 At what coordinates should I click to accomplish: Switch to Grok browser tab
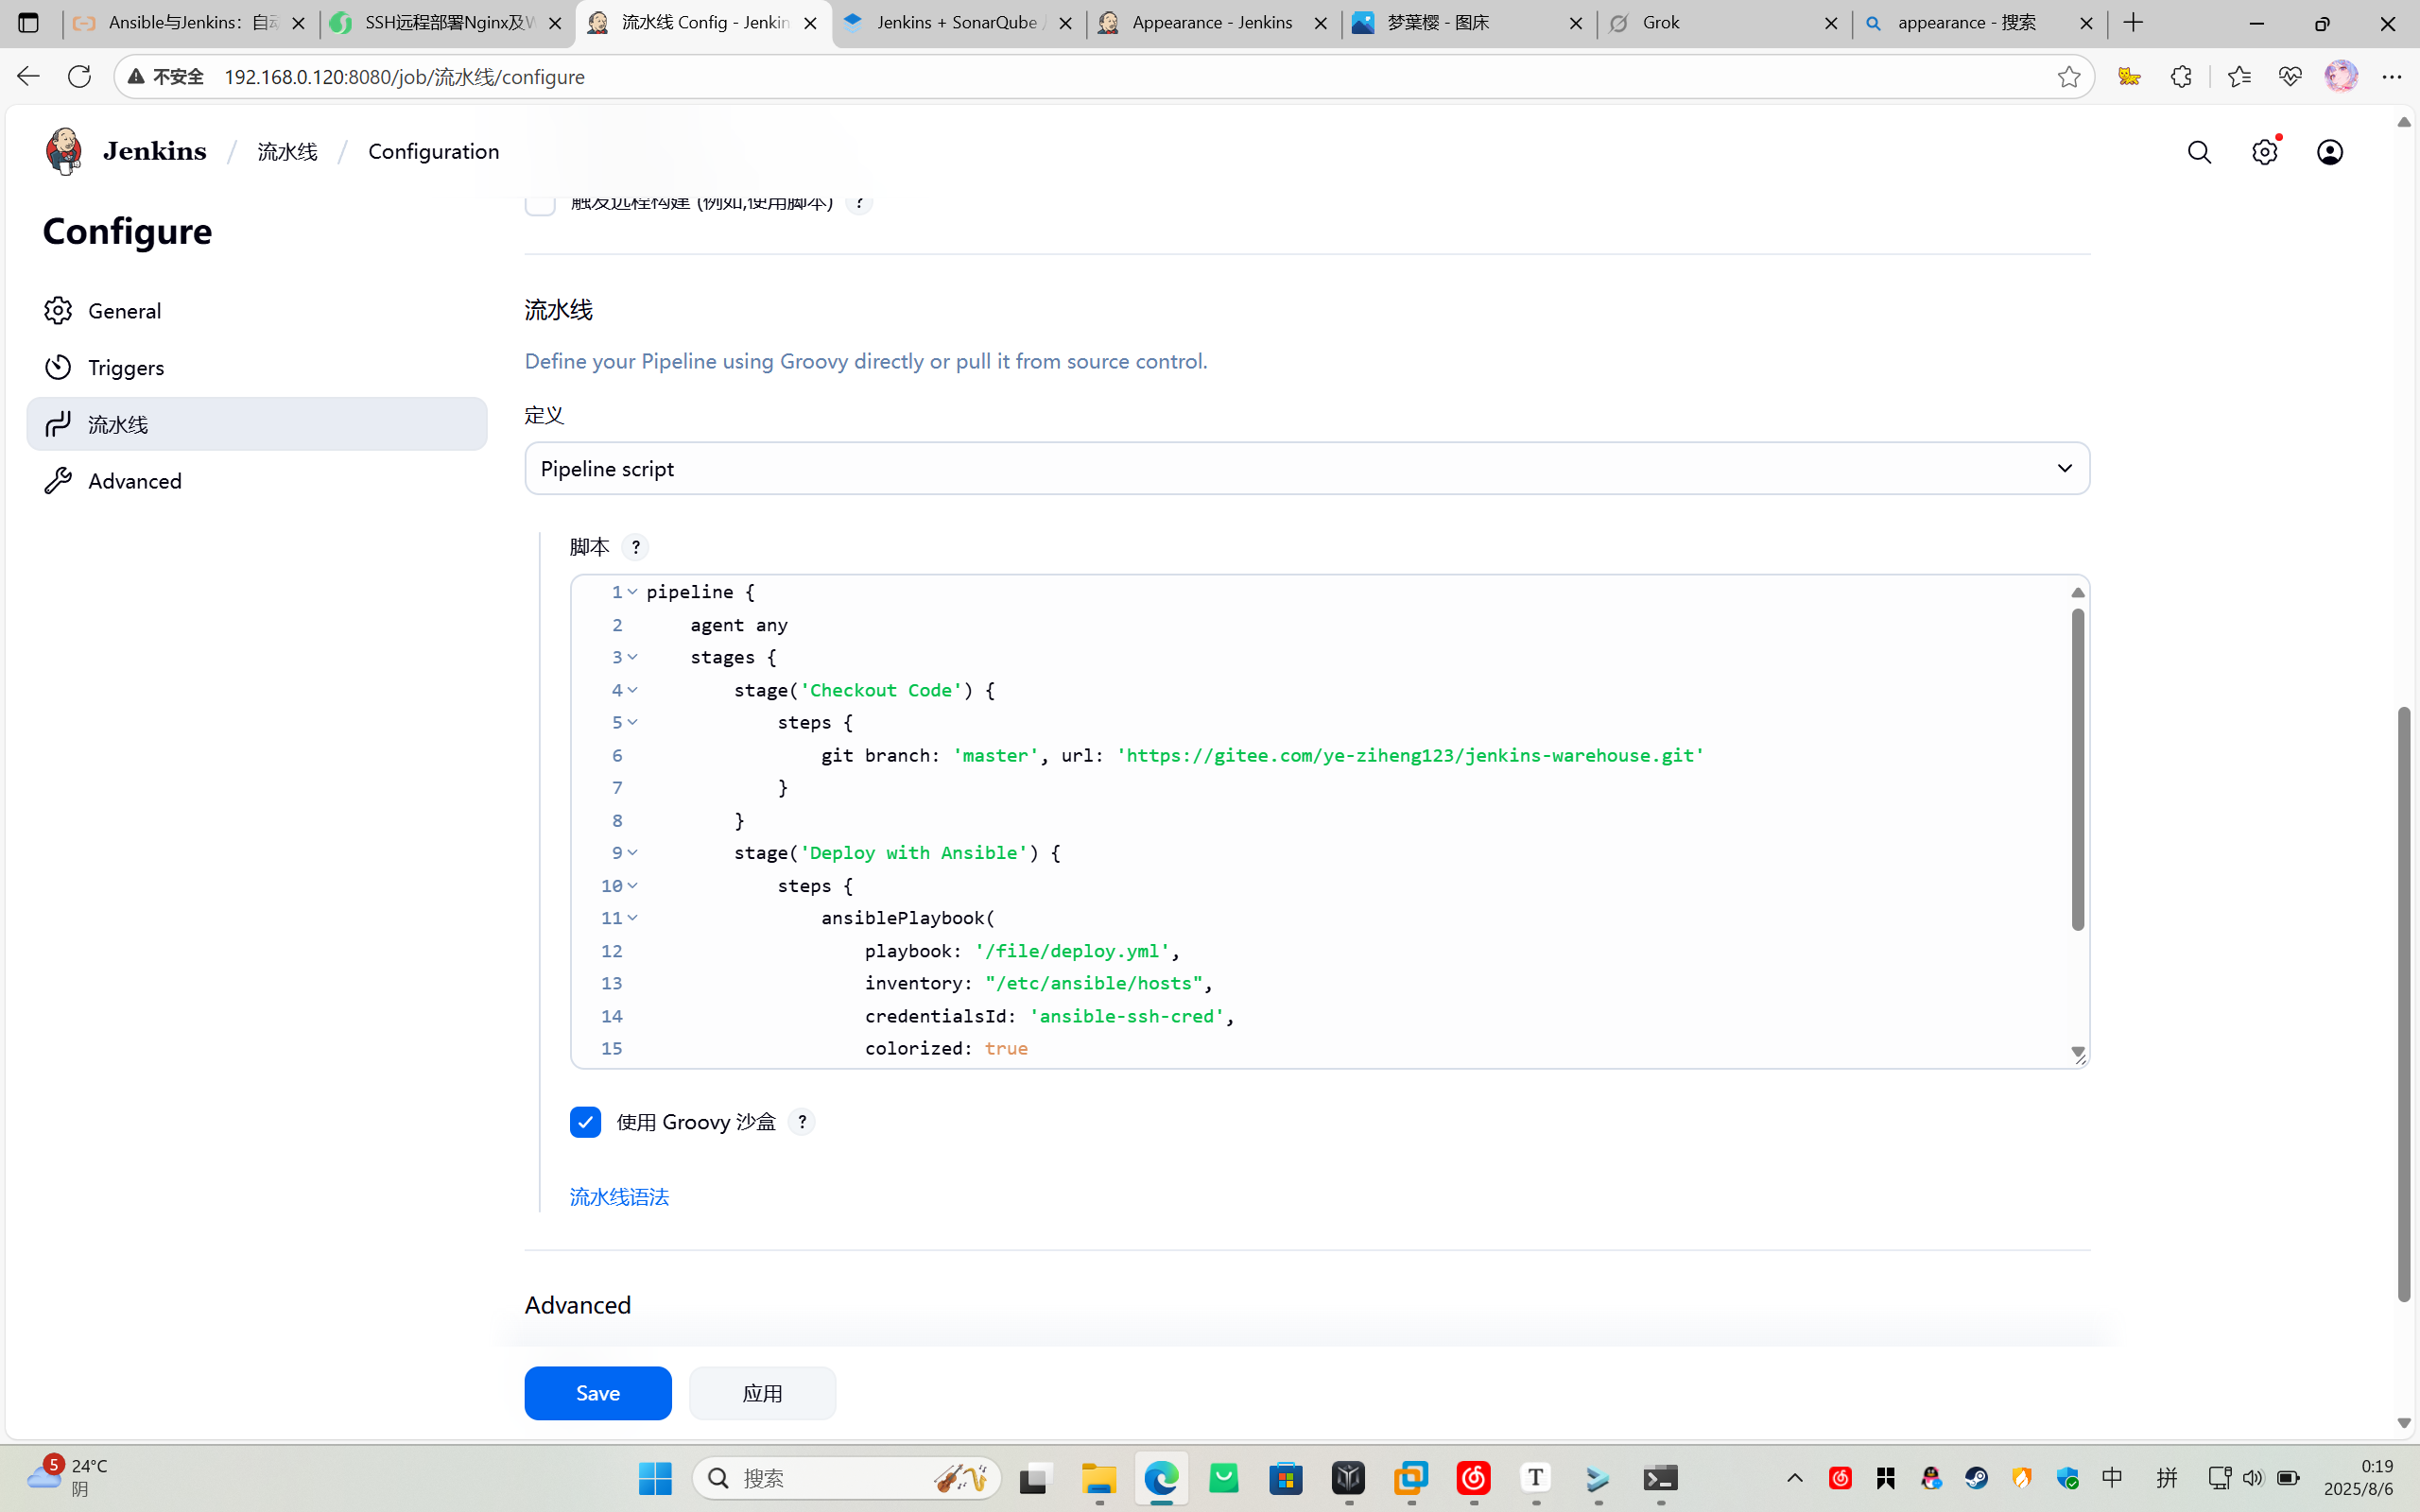coord(1724,22)
